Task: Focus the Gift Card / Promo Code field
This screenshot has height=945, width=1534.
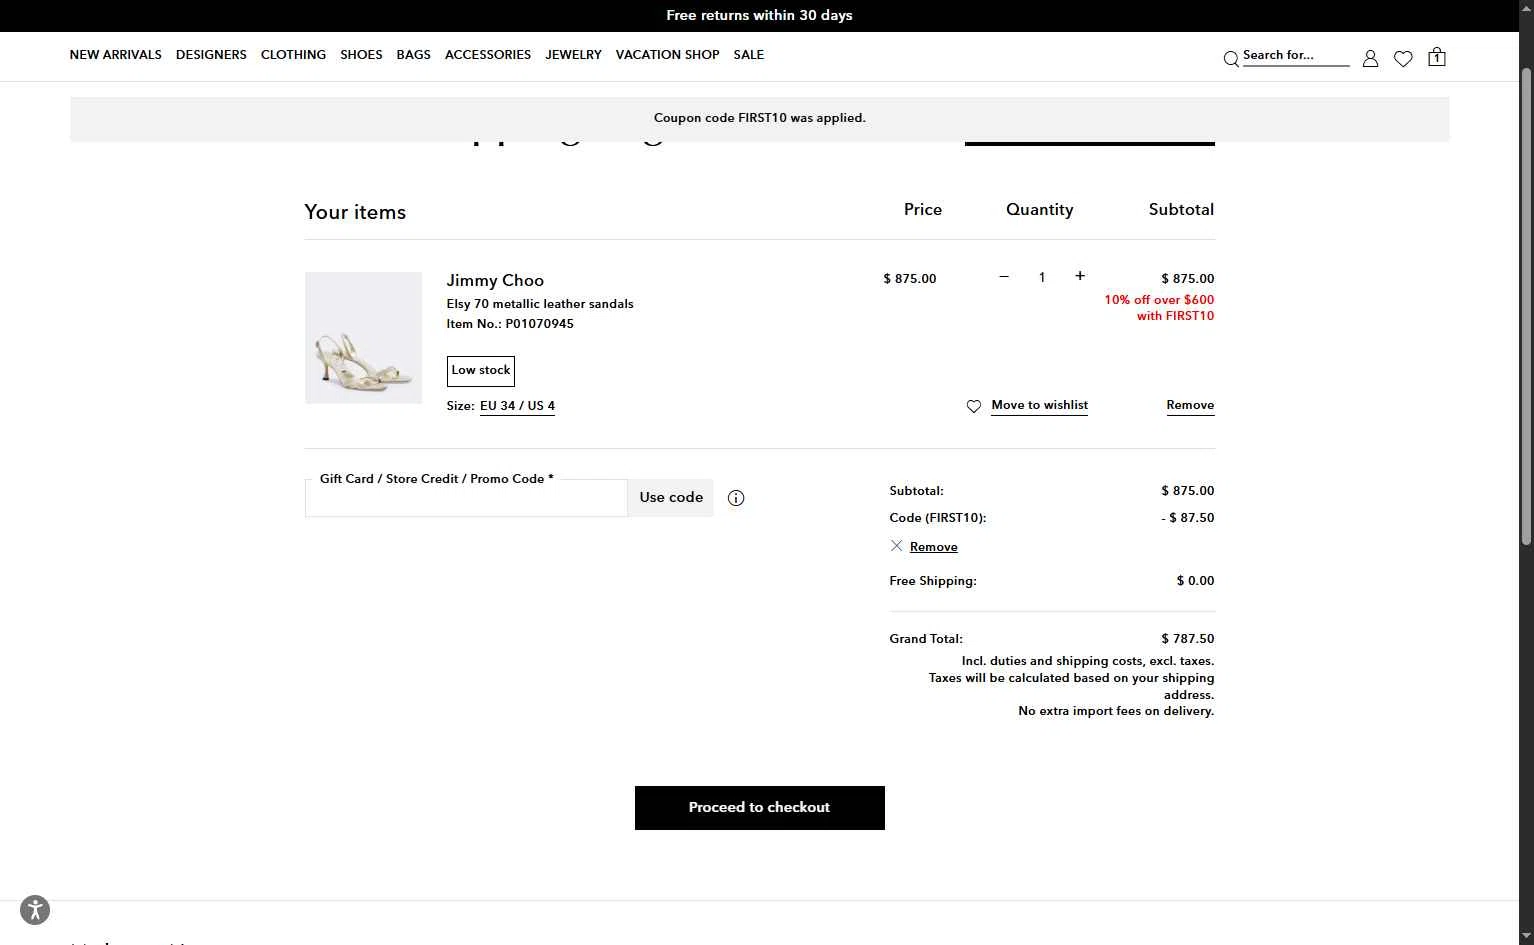Action: coord(466,498)
